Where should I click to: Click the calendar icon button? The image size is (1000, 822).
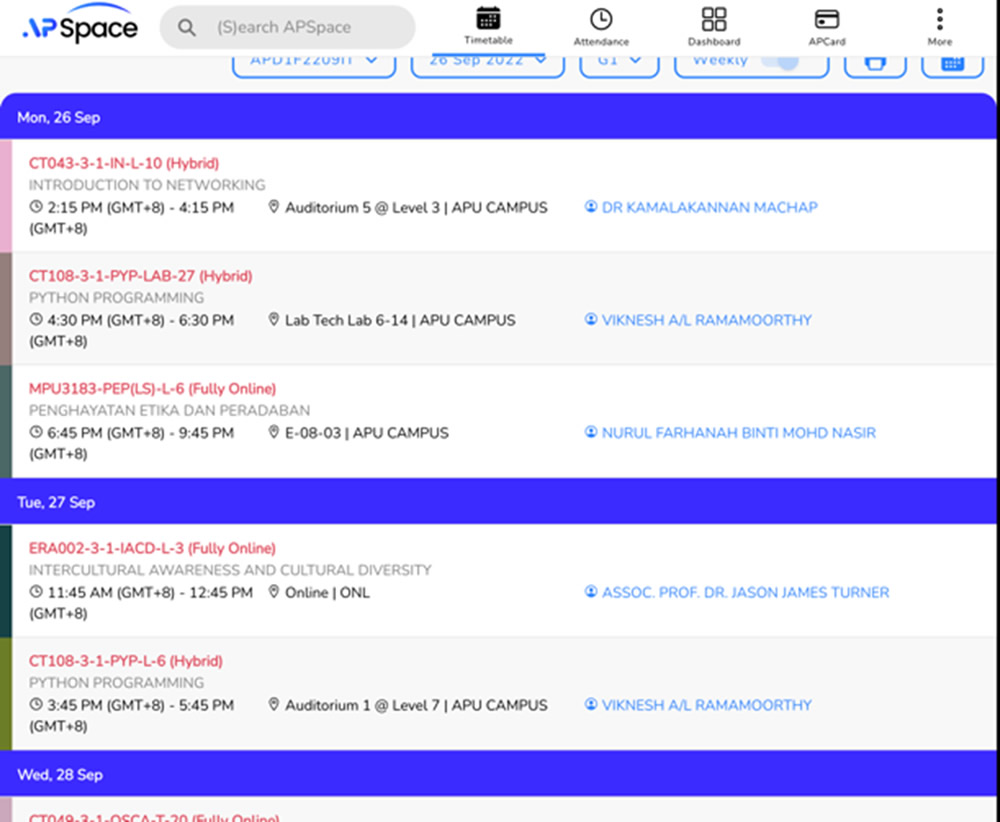(x=952, y=62)
